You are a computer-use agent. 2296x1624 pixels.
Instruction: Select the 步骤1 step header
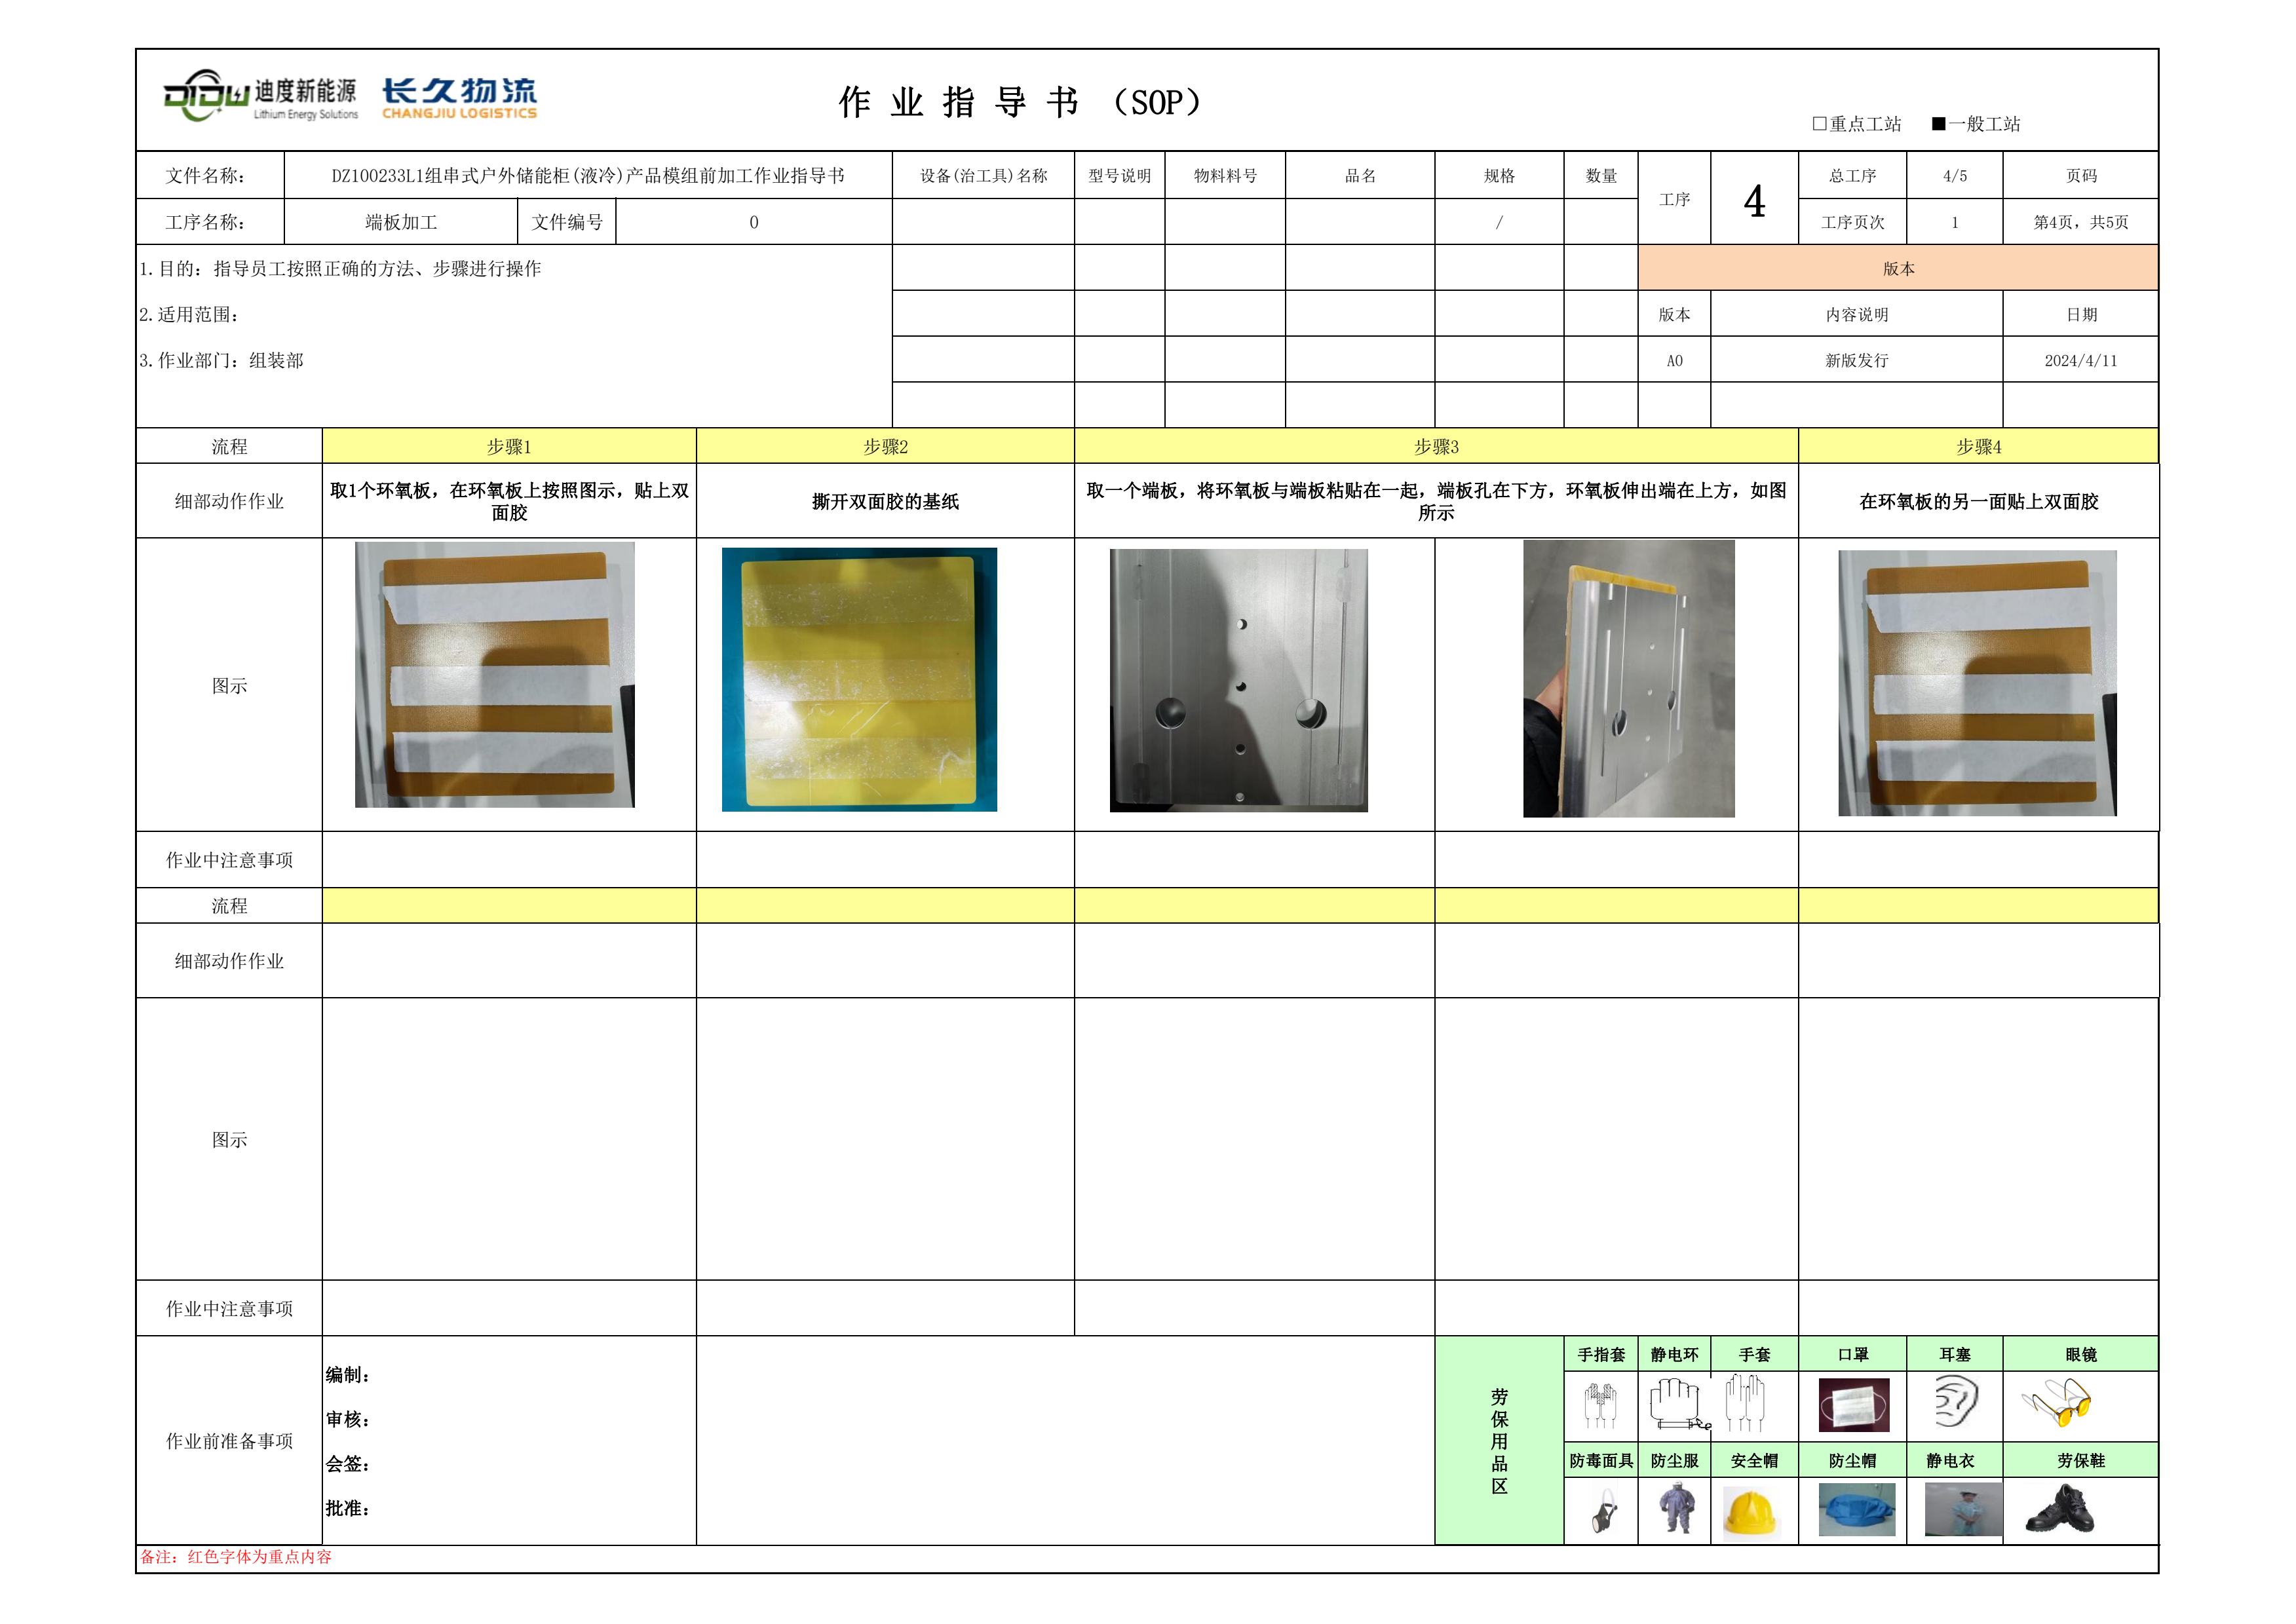point(508,446)
